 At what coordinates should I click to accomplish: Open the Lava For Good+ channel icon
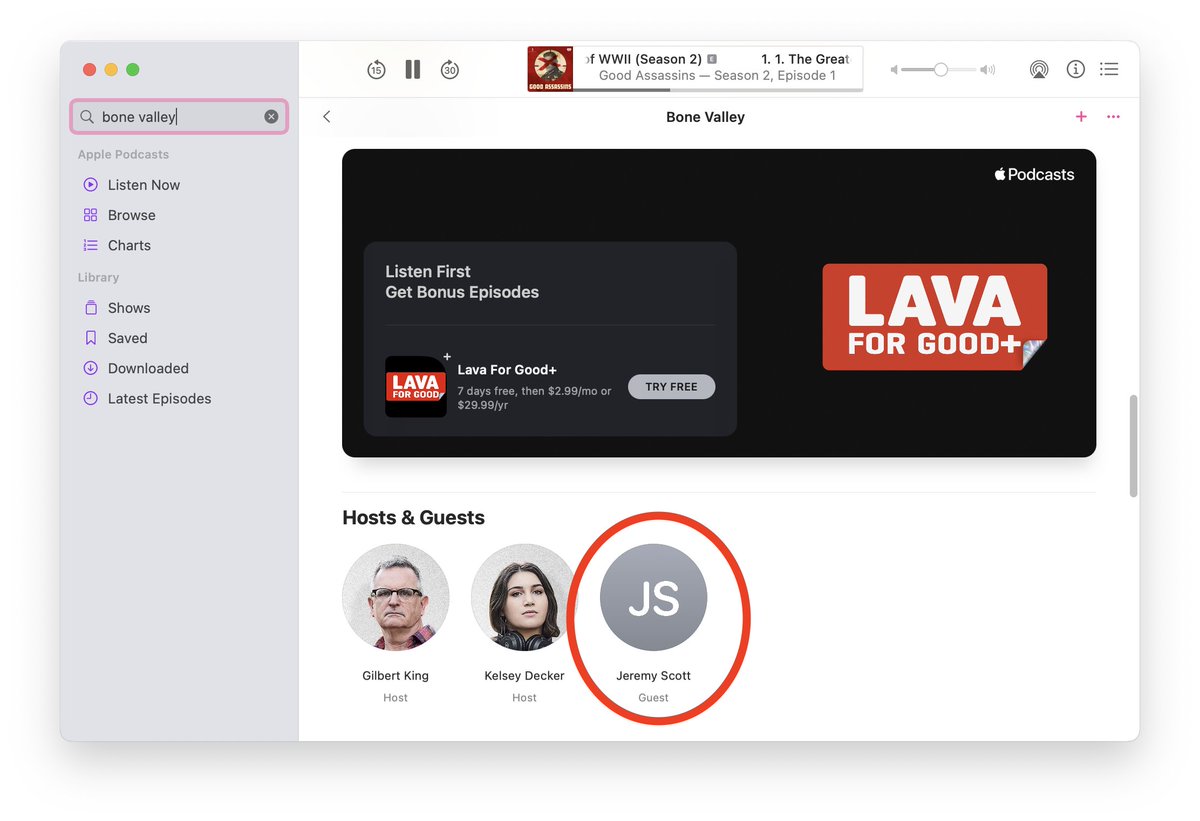(x=416, y=386)
